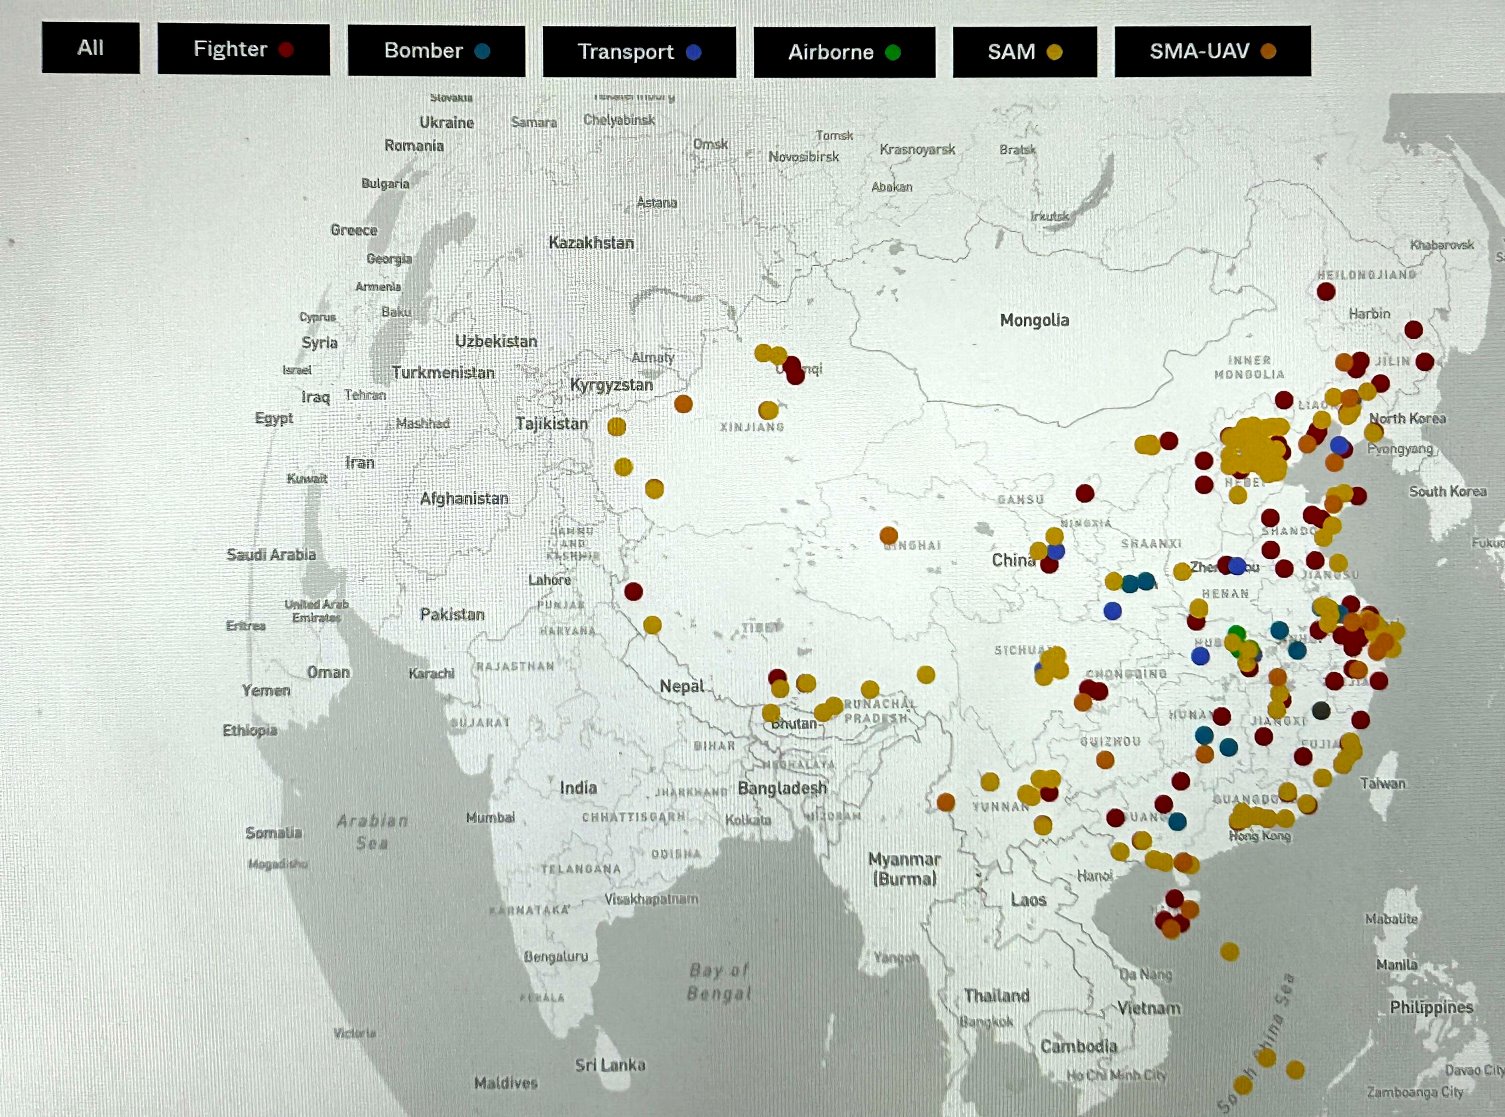Viewport: 1505px width, 1117px height.
Task: Click the lone yellow marker east of Tibet label
Action: click(926, 675)
